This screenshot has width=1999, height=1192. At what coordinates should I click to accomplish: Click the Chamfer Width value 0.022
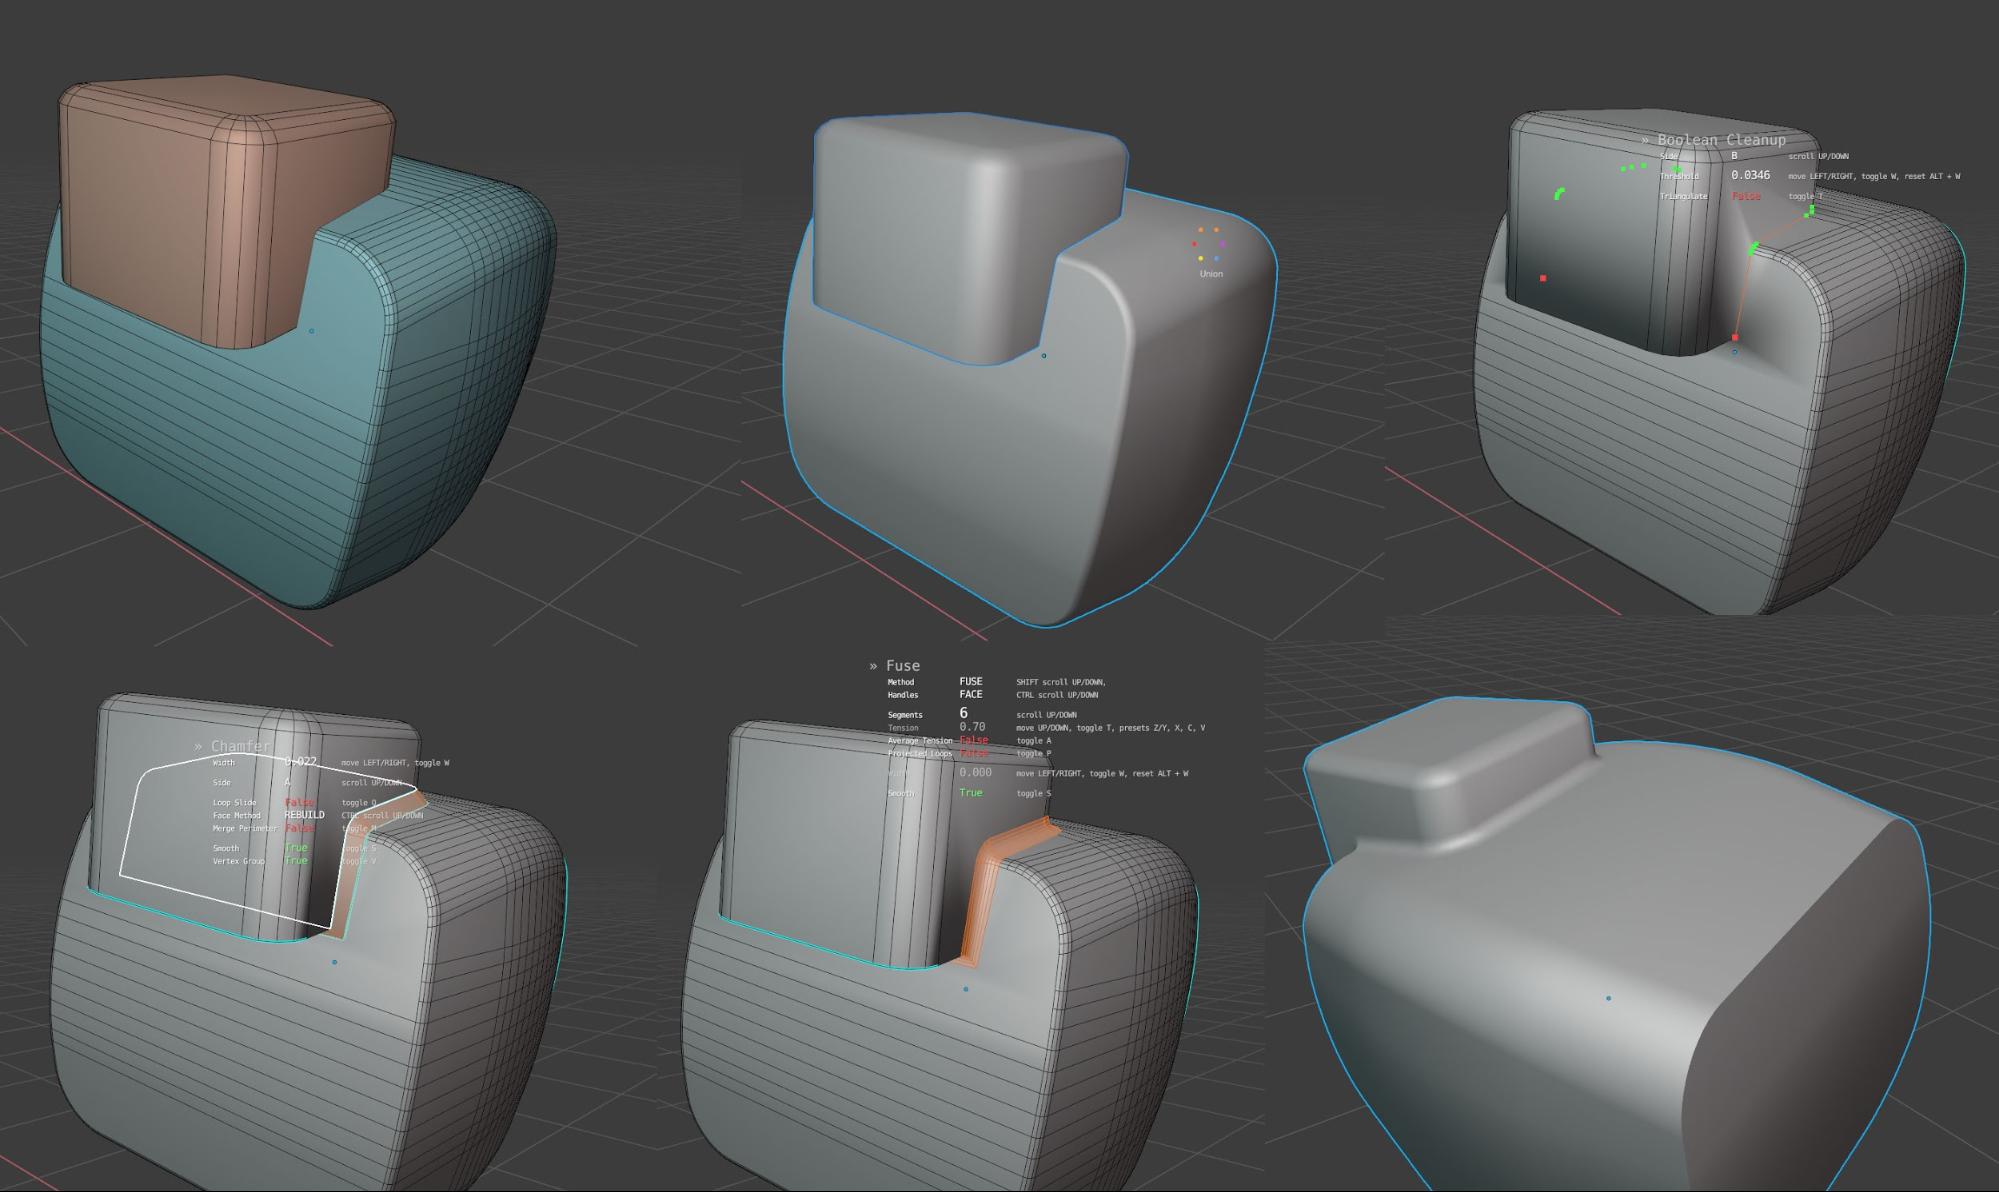click(x=300, y=762)
